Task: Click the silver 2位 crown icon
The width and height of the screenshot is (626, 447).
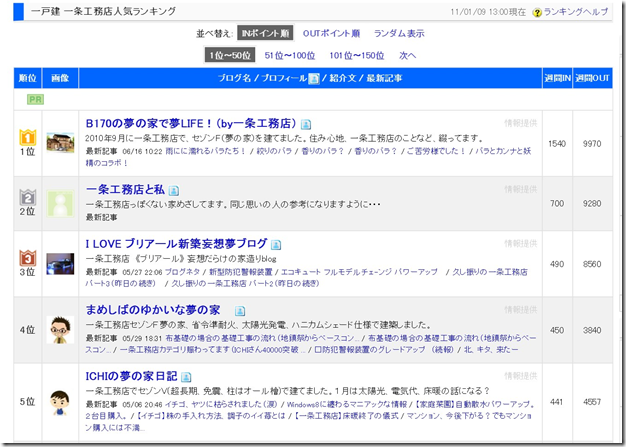Action: tap(28, 198)
